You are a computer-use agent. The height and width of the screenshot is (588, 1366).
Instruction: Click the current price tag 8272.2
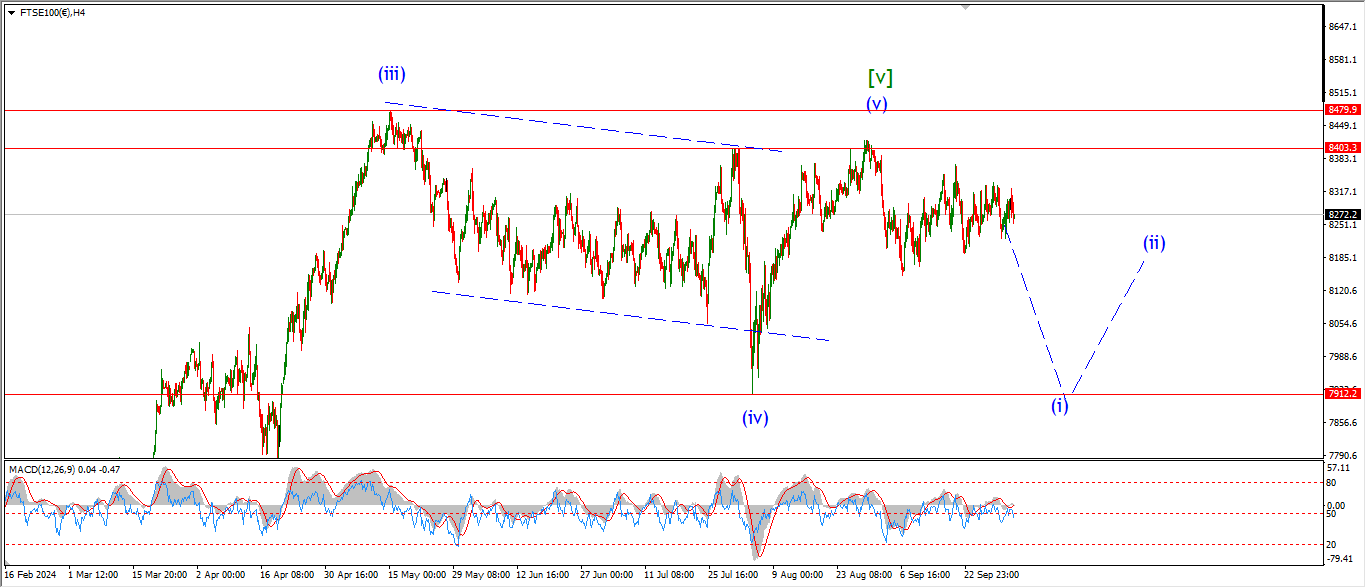pos(1341,215)
